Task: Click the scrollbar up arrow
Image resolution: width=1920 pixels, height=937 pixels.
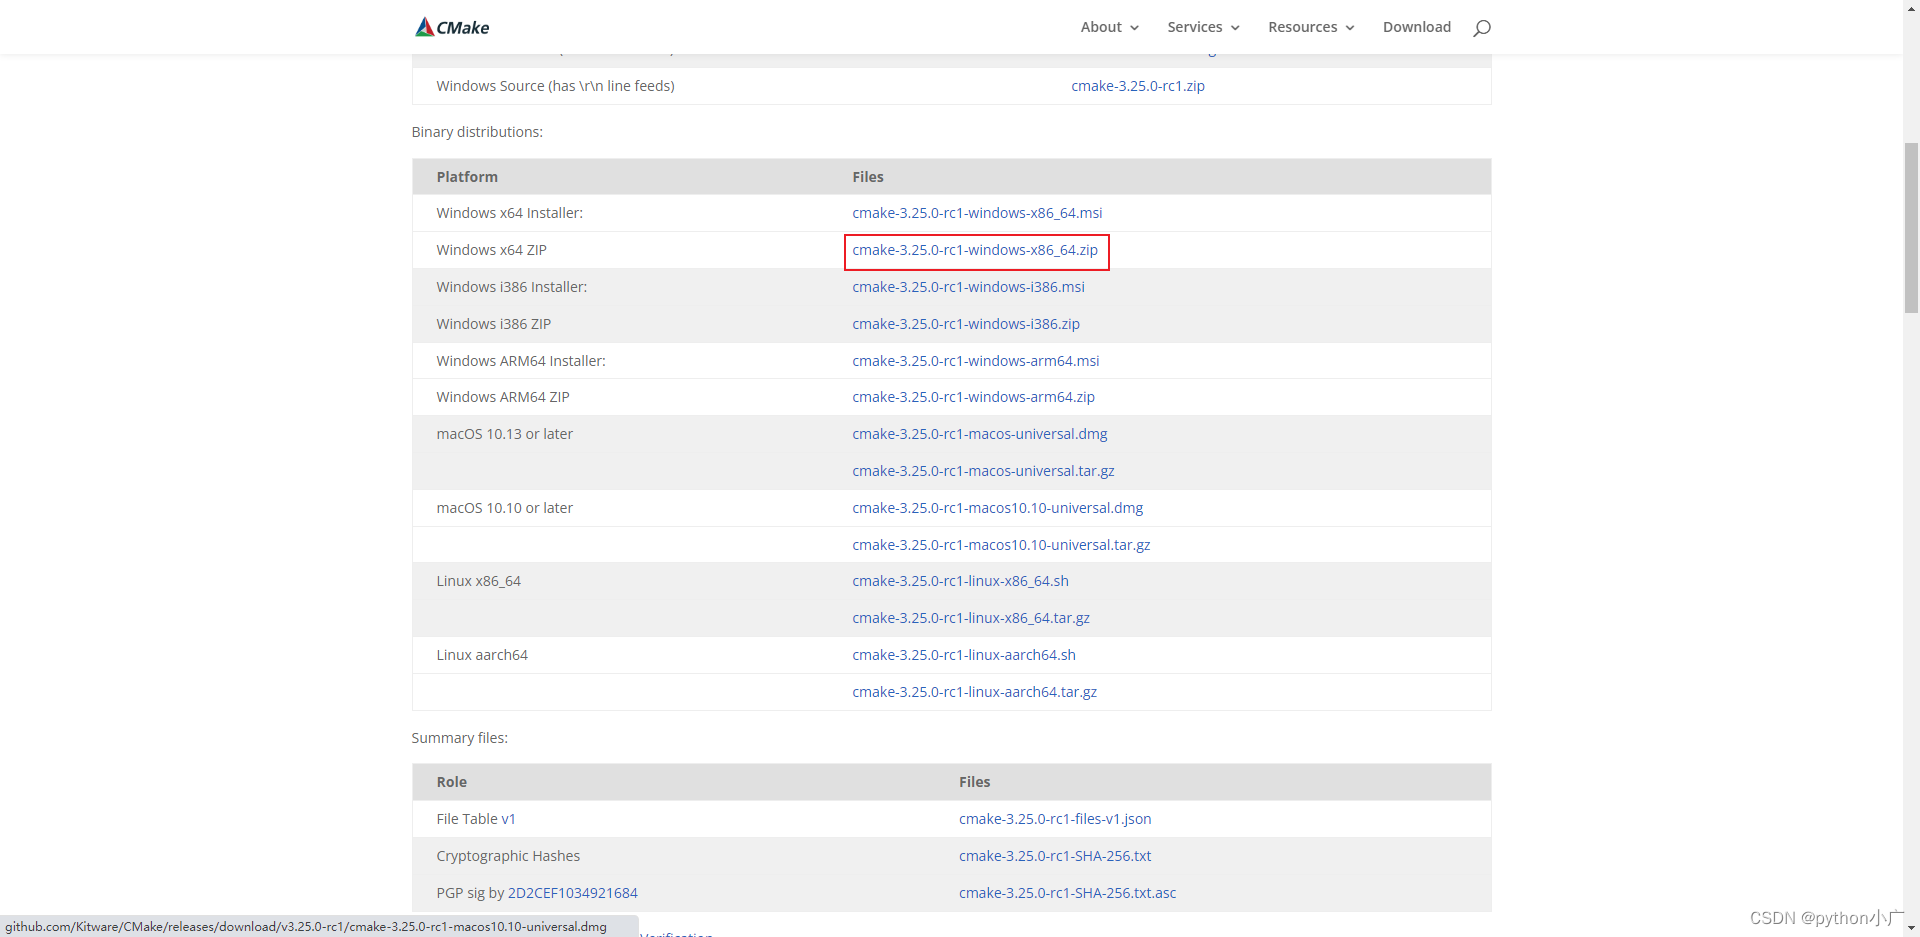Action: tap(1911, 7)
